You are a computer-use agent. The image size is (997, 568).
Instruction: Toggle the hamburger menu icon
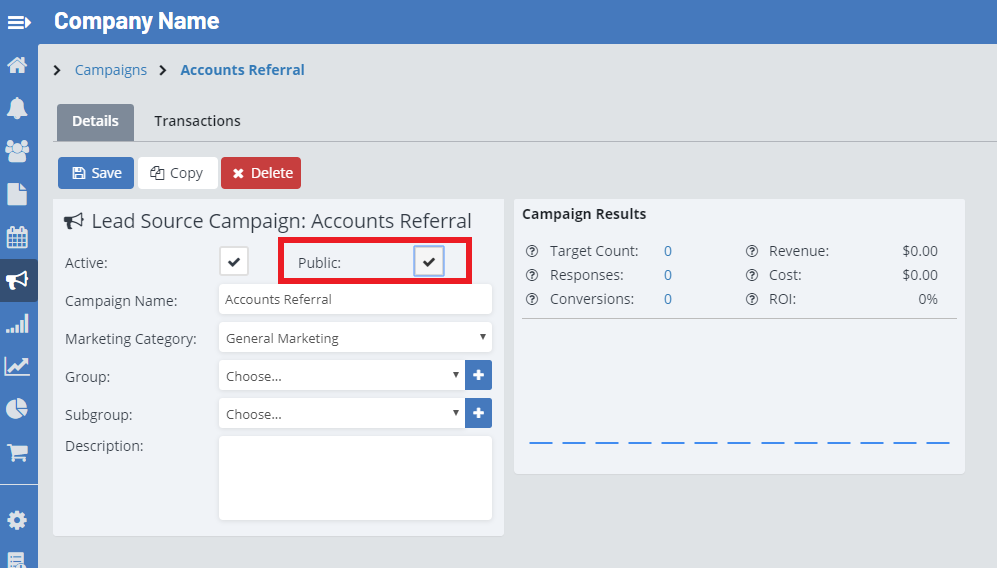click(x=19, y=21)
